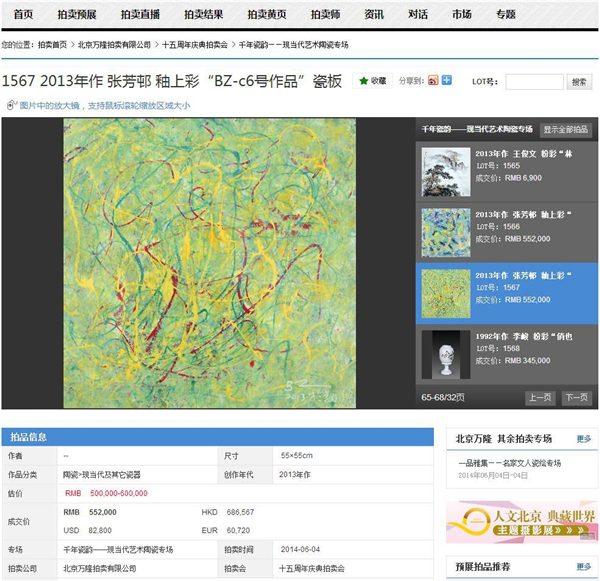The height and width of the screenshot is (581, 600).
Task: Click 显示全部拍品 button
Action: (566, 130)
